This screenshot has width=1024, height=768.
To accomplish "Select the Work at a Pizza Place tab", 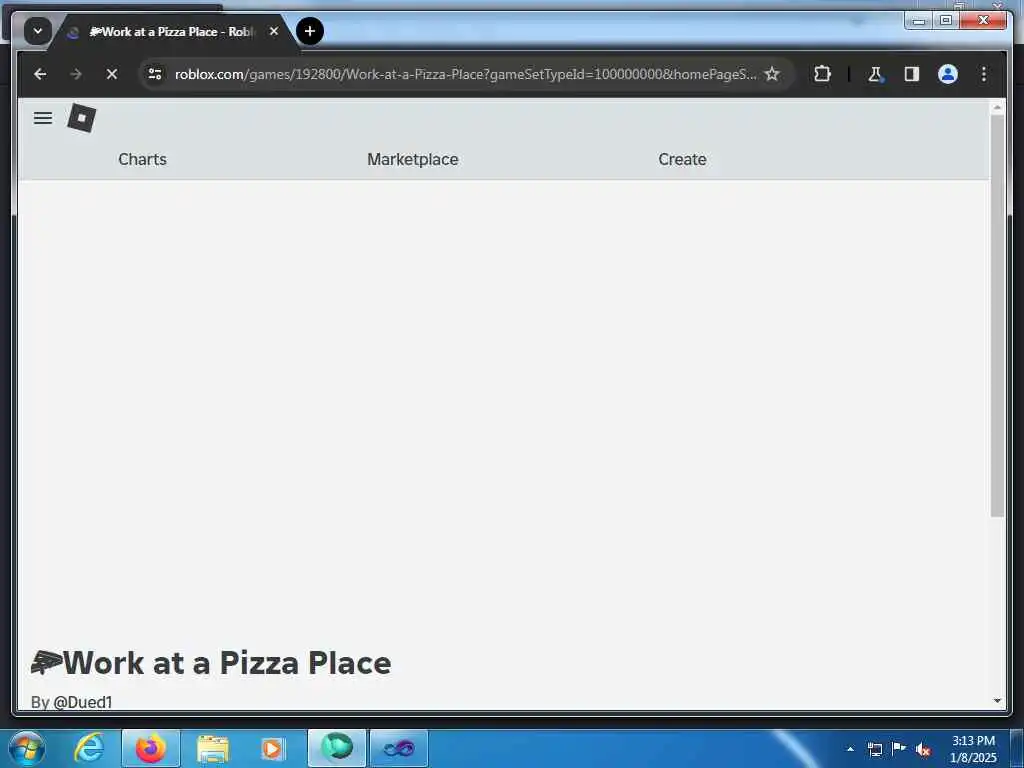I will (171, 31).
